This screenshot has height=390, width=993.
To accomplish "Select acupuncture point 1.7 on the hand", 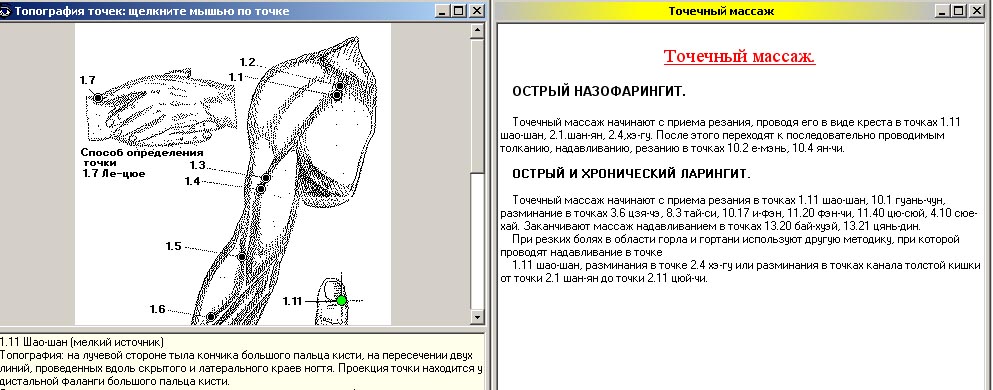I will (x=98, y=98).
